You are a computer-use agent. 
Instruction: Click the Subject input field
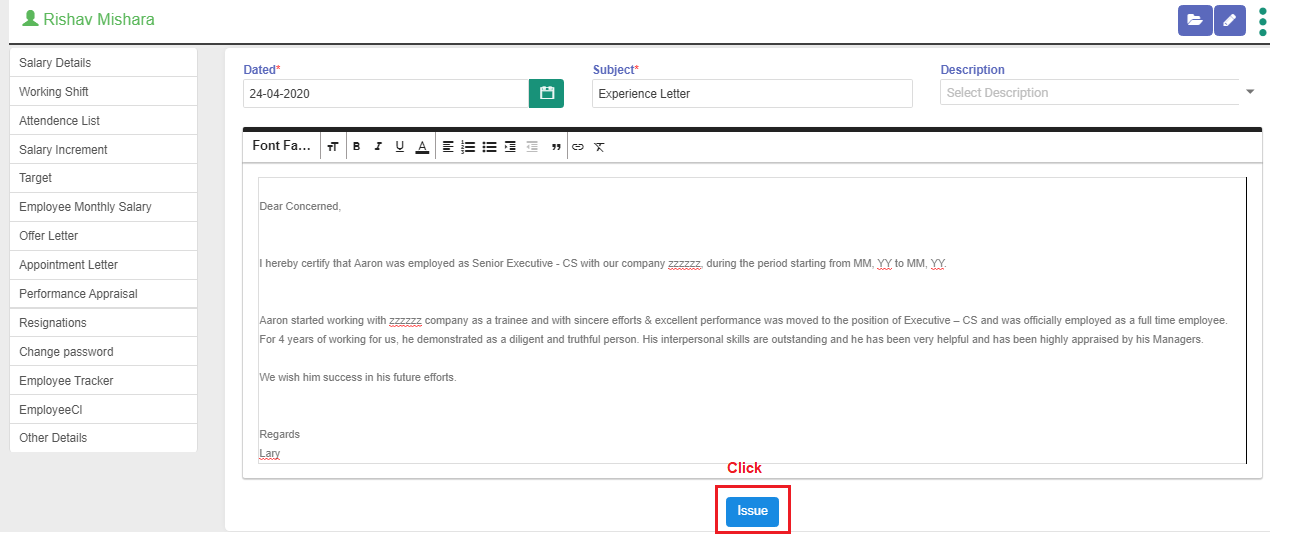(752, 93)
